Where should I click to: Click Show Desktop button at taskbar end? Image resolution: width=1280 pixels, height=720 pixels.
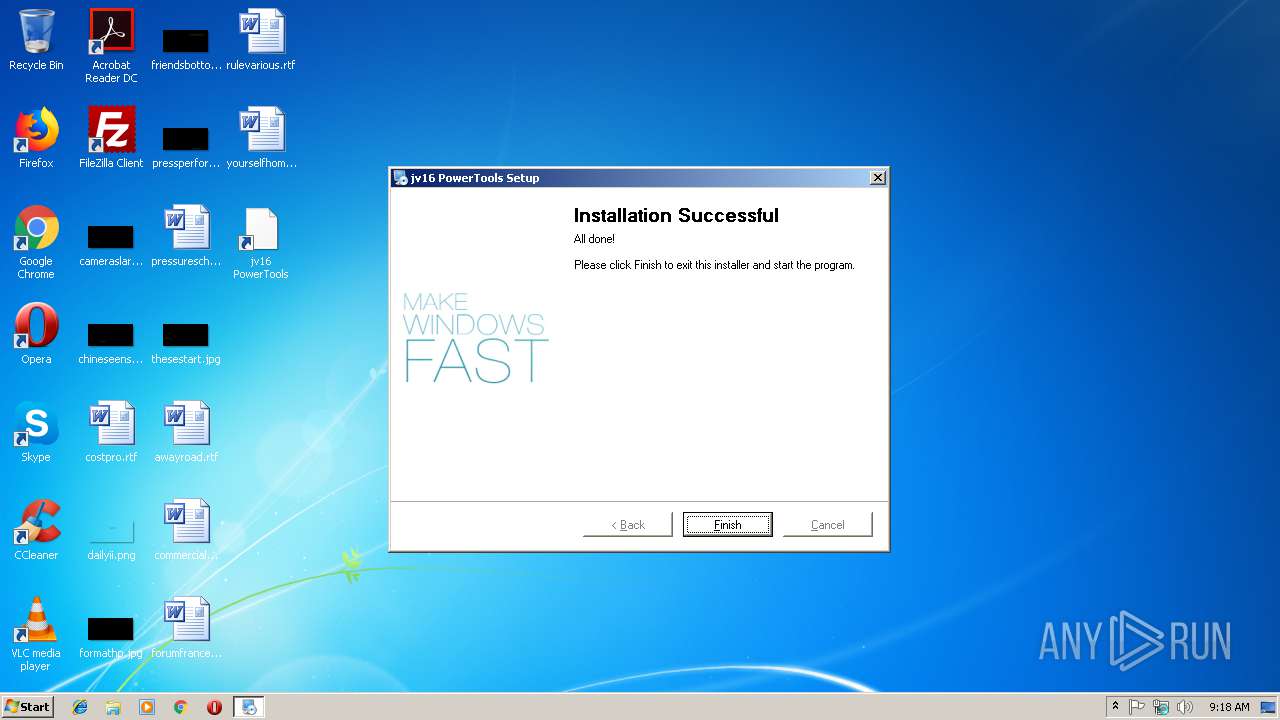coord(1268,707)
